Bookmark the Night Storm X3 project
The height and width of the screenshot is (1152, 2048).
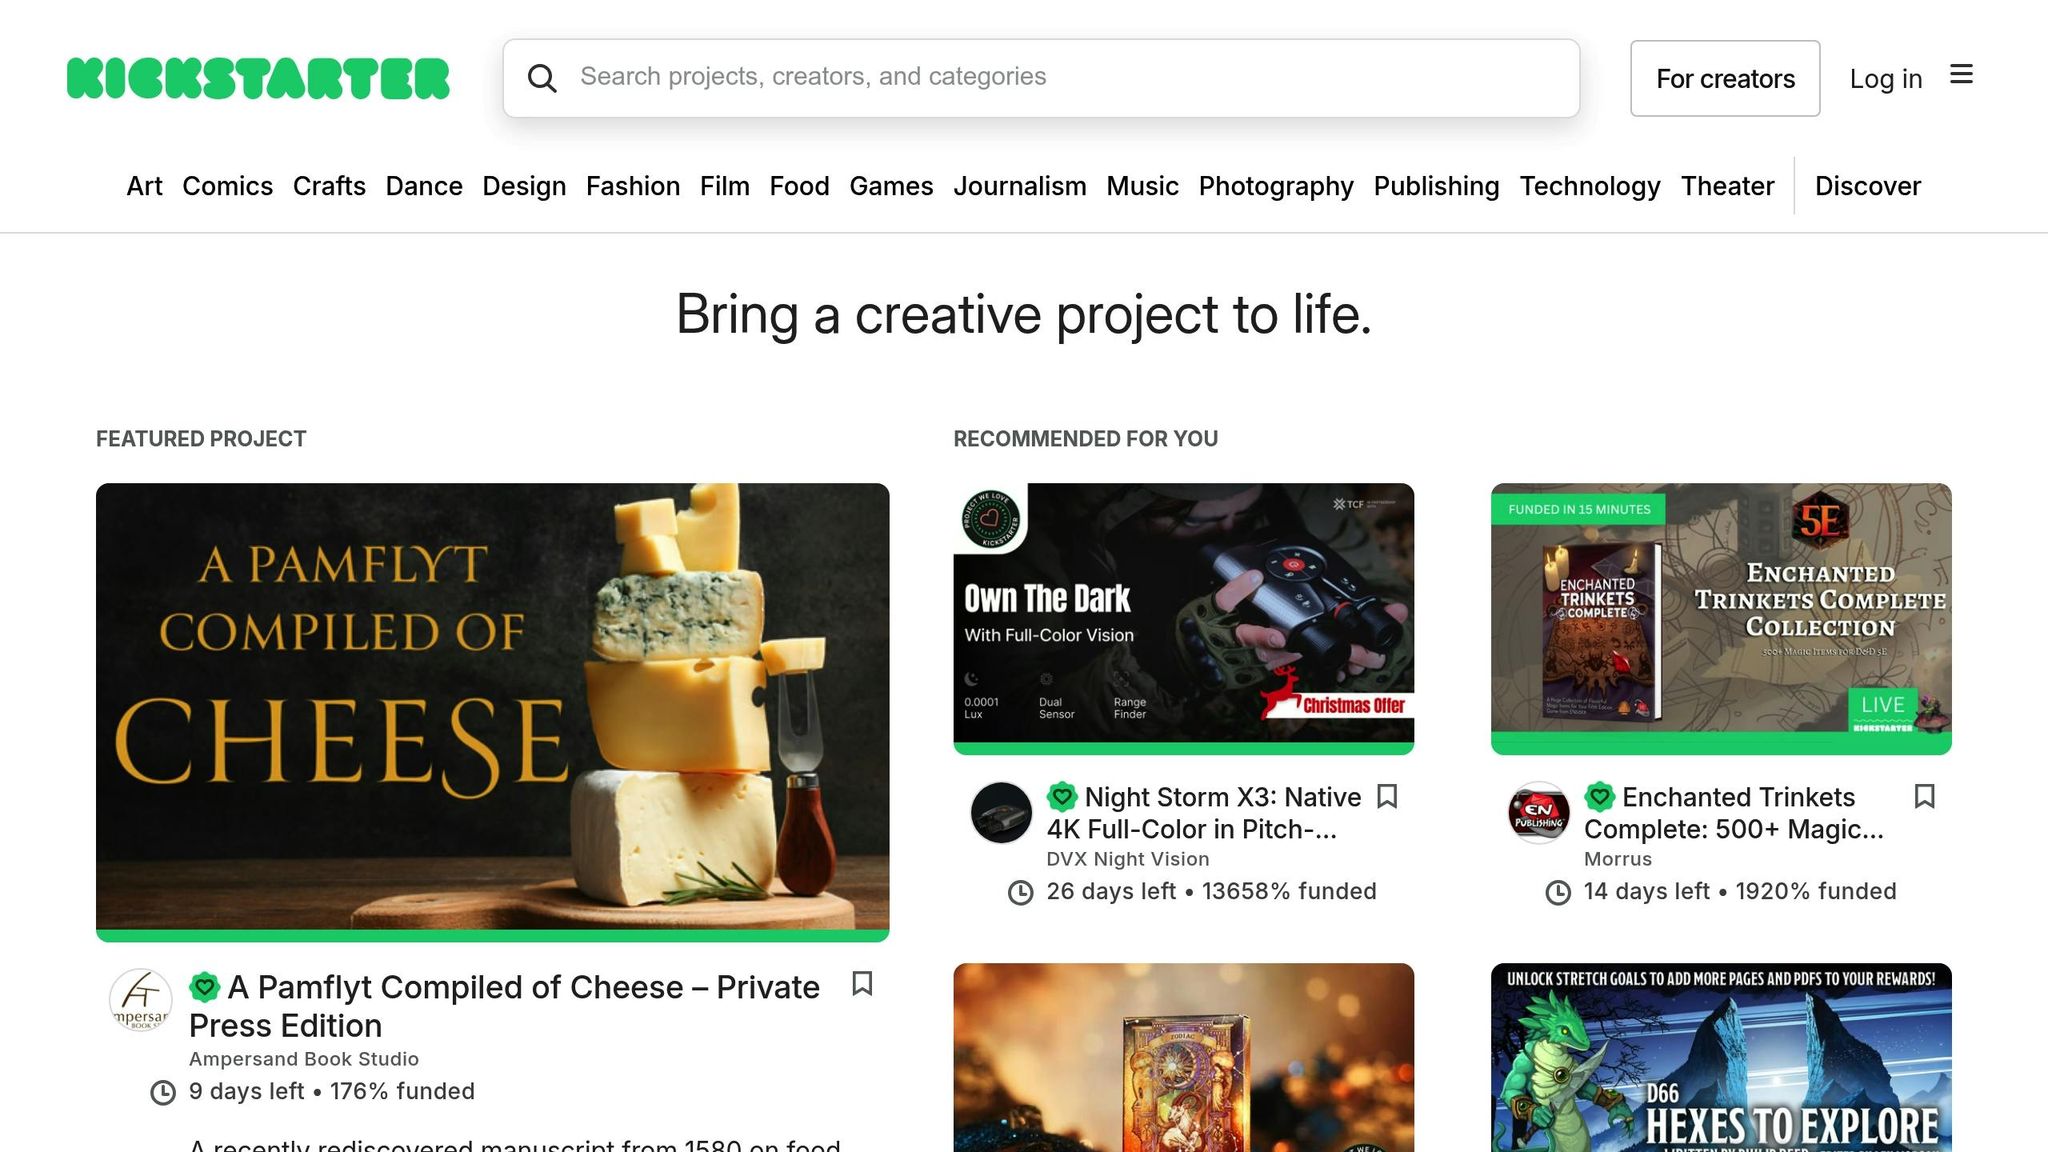1388,797
